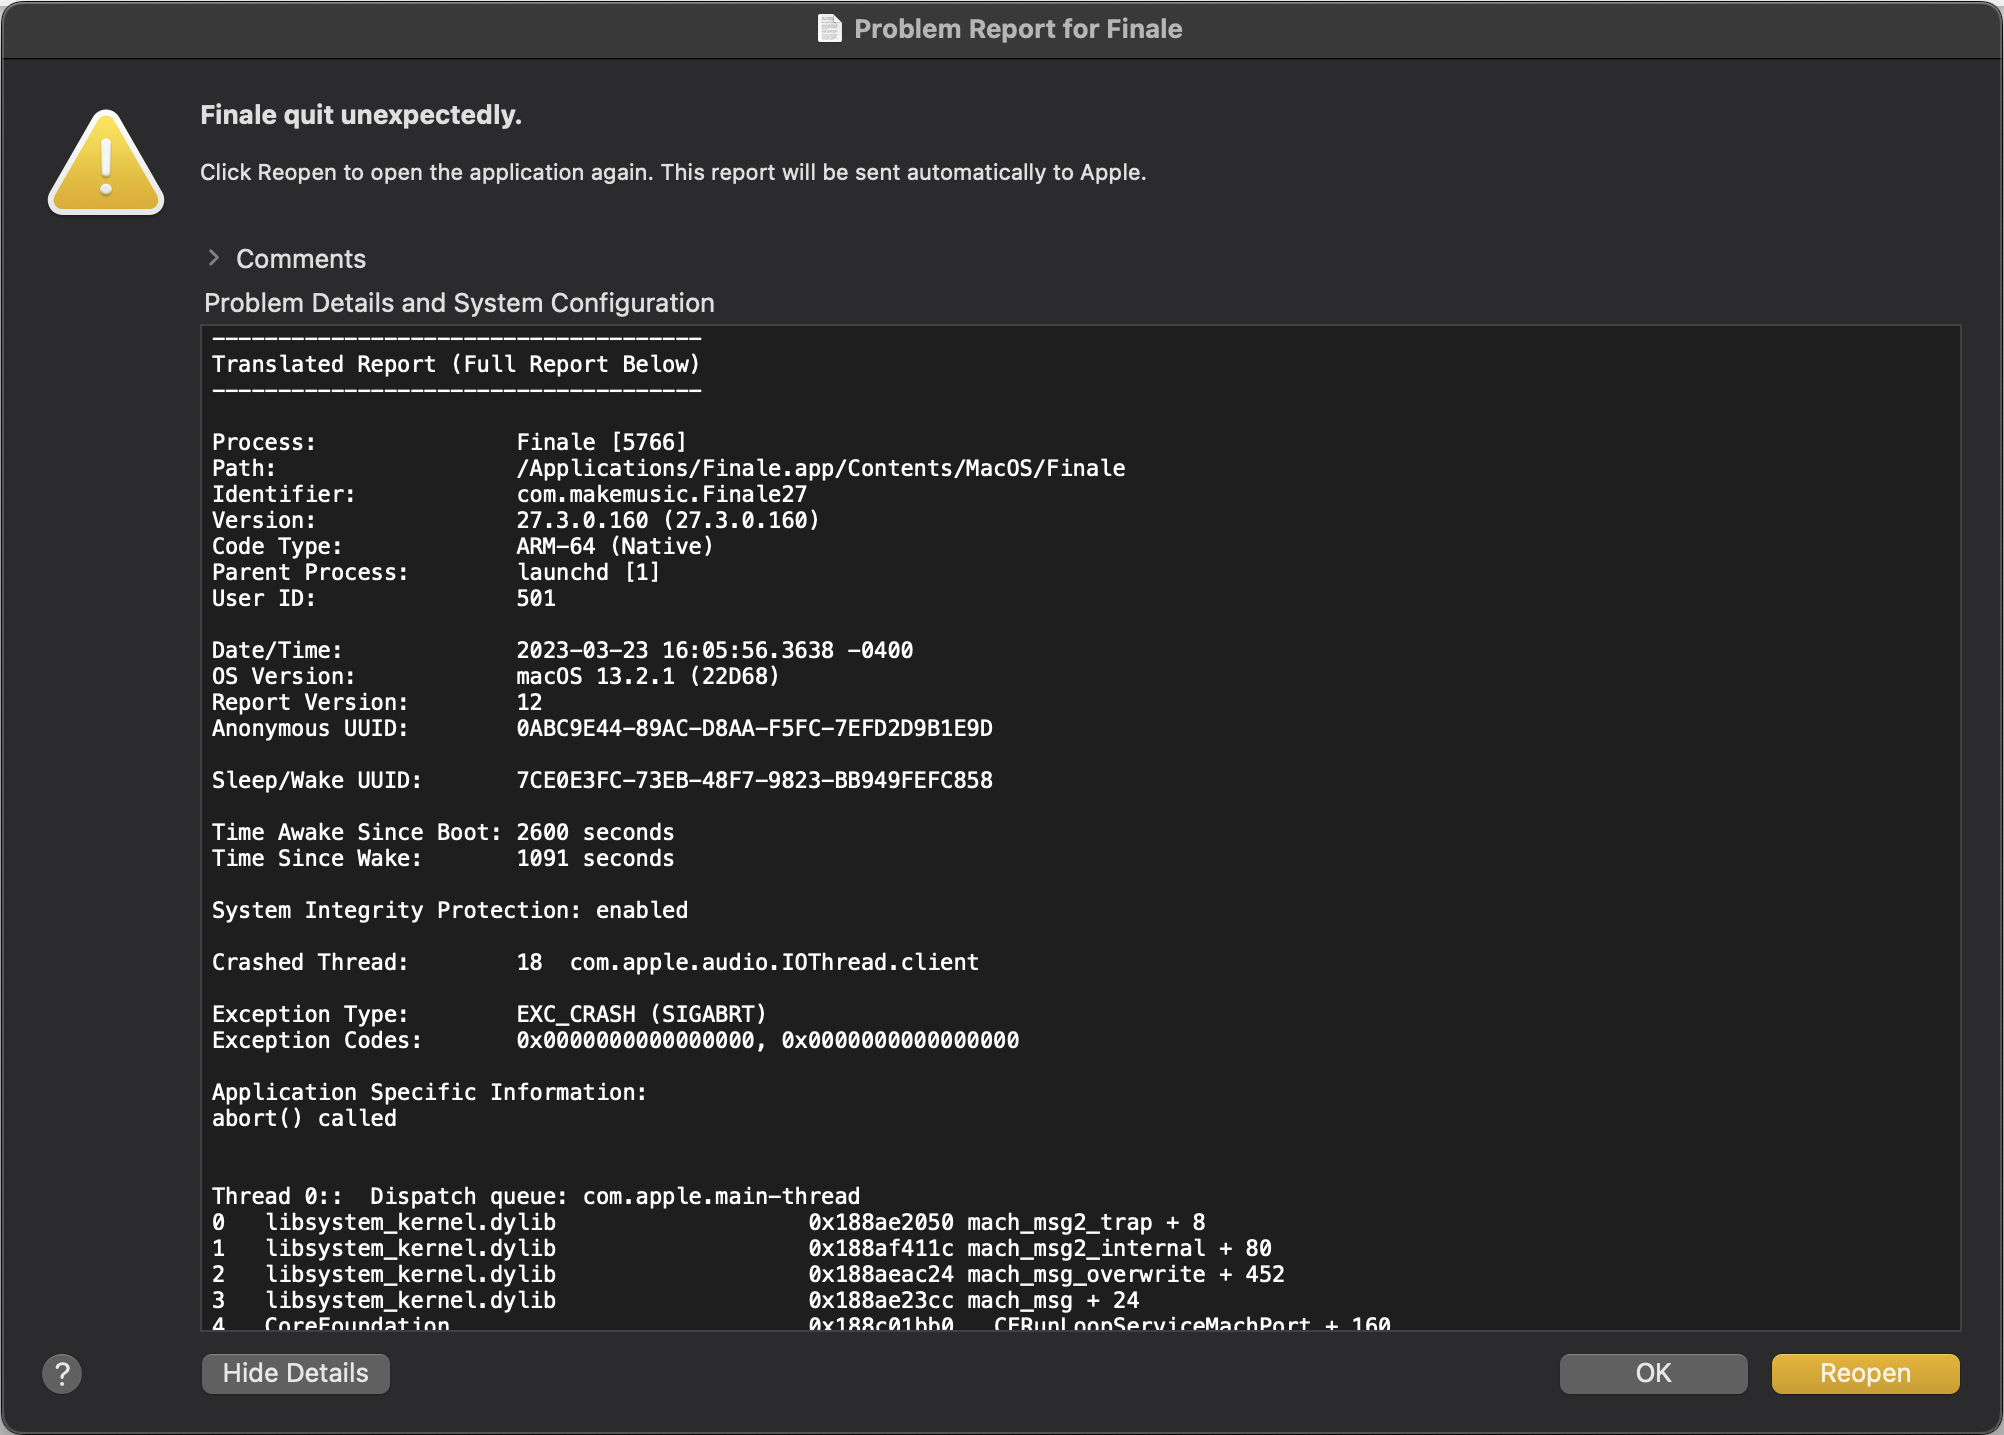Screen dimensions: 2004x1435
Task: Click the yellow warning triangle icon
Action: pos(106,163)
